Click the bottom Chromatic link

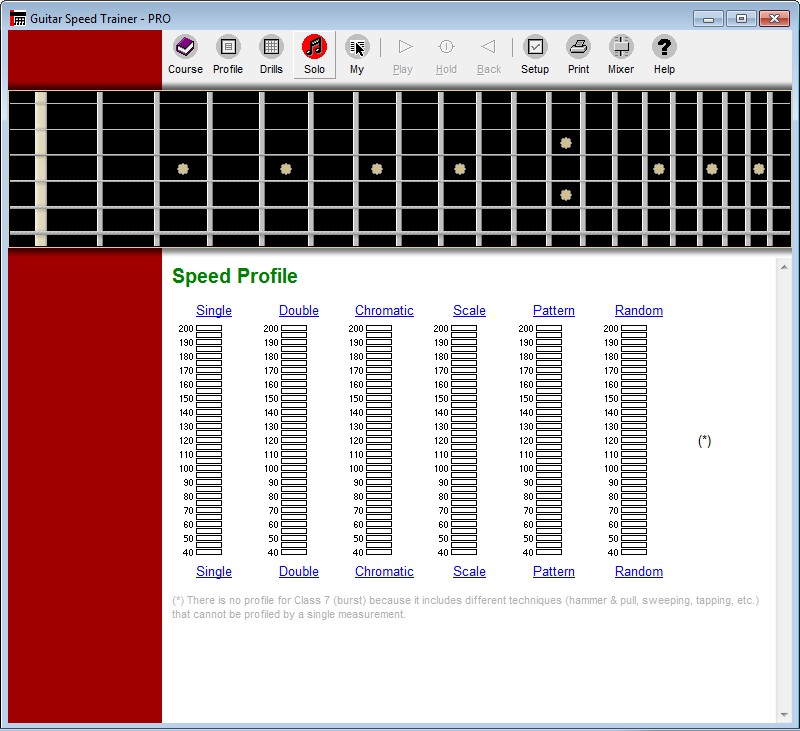(384, 571)
